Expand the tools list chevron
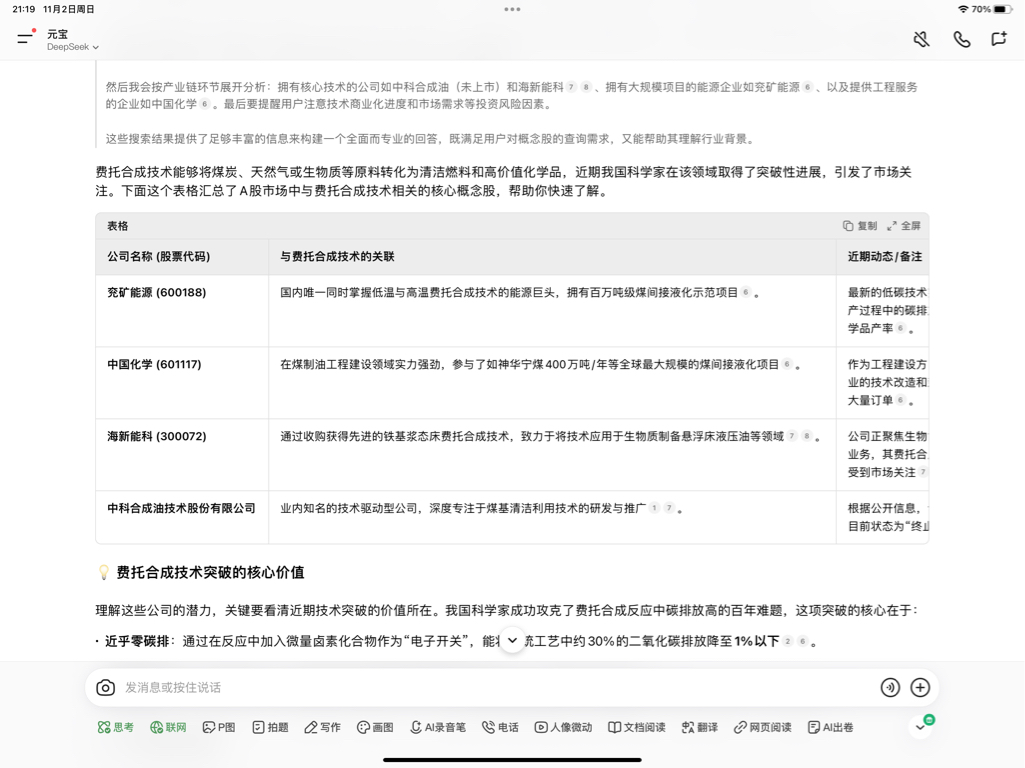The width and height of the screenshot is (1025, 768). click(x=920, y=727)
